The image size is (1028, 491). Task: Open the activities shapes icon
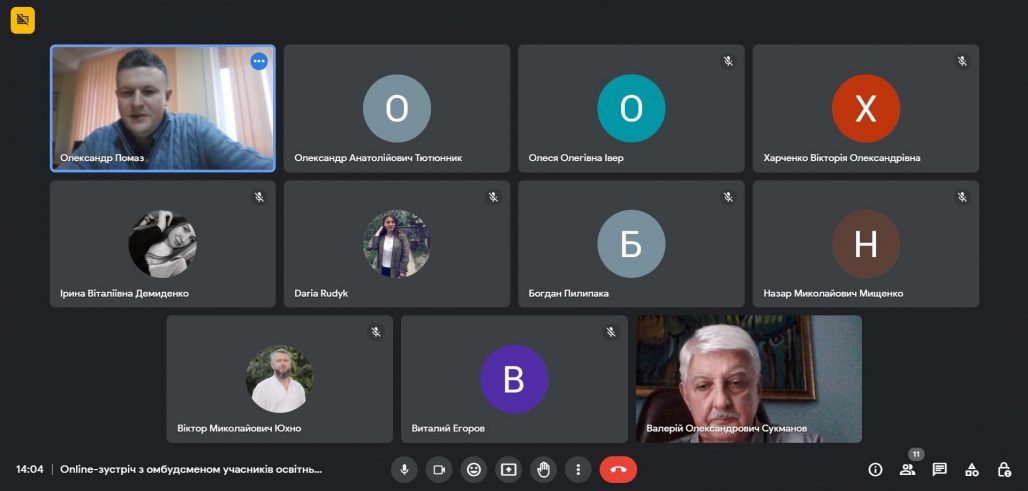pos(972,469)
